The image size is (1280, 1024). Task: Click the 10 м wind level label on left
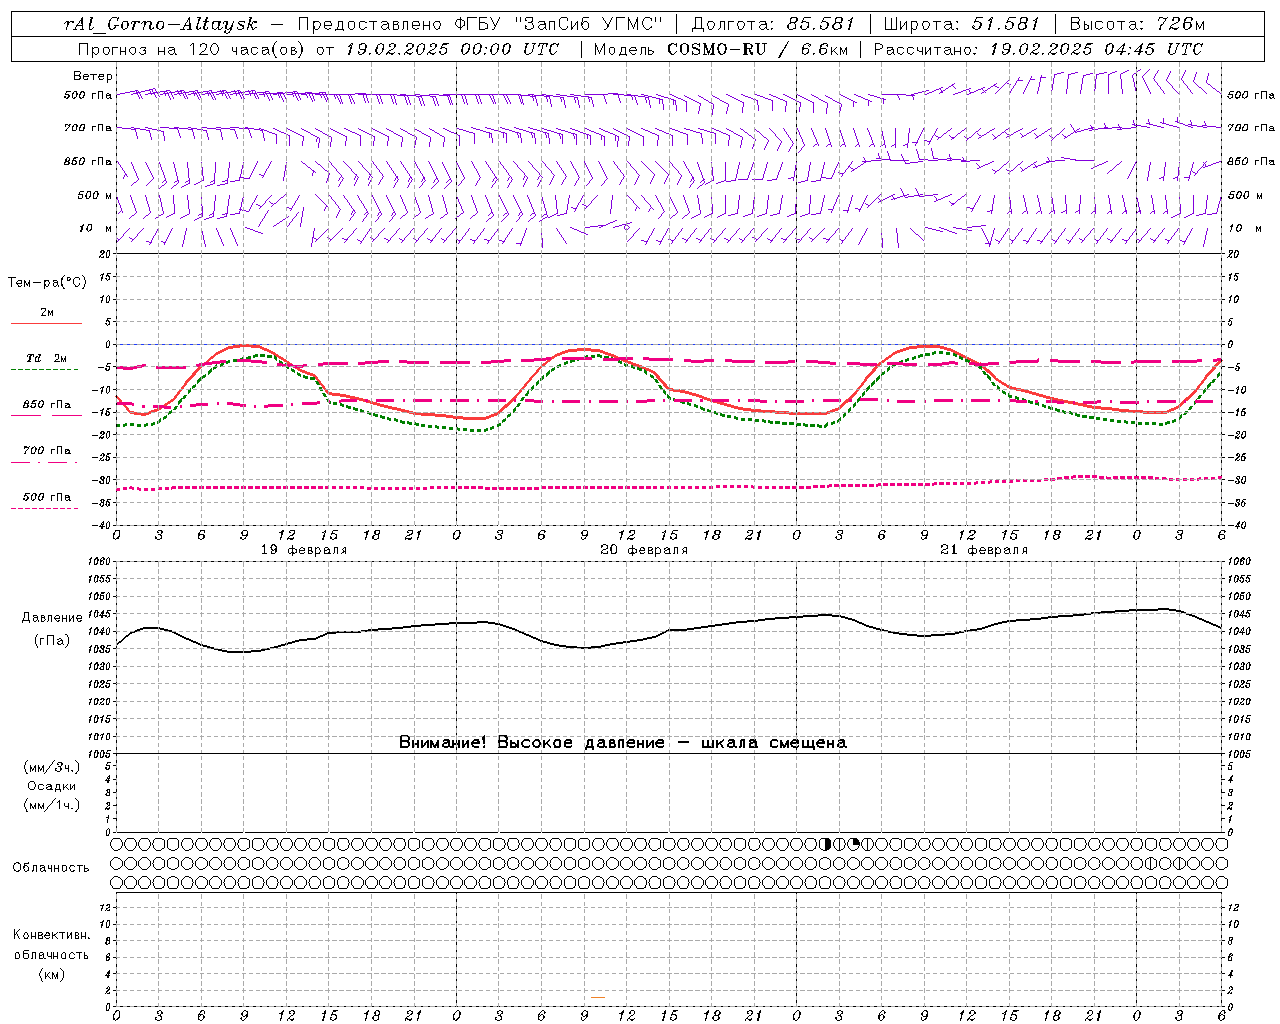[95, 229]
